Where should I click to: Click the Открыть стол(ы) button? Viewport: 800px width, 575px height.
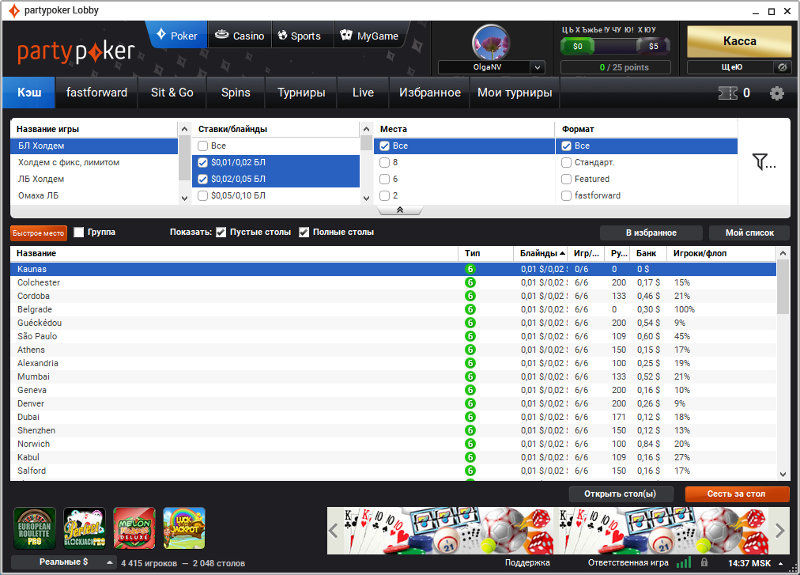tap(620, 494)
